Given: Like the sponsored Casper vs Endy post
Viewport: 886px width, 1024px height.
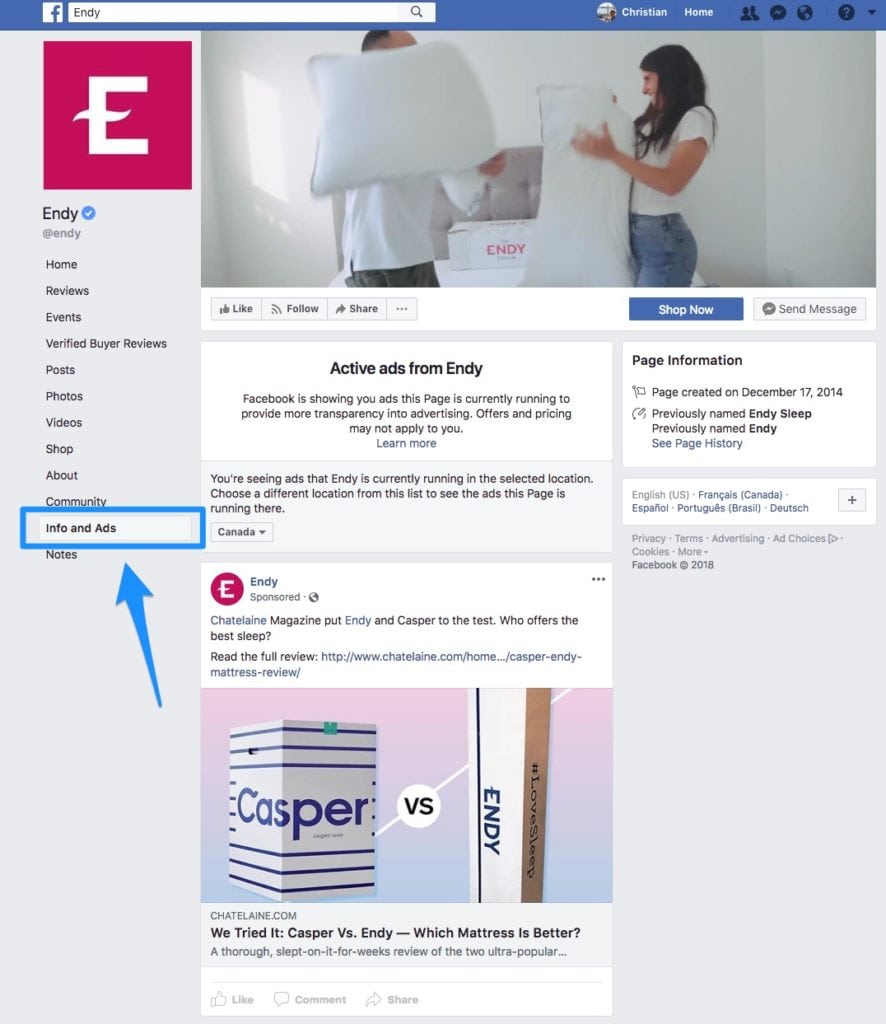Looking at the screenshot, I should tap(232, 999).
